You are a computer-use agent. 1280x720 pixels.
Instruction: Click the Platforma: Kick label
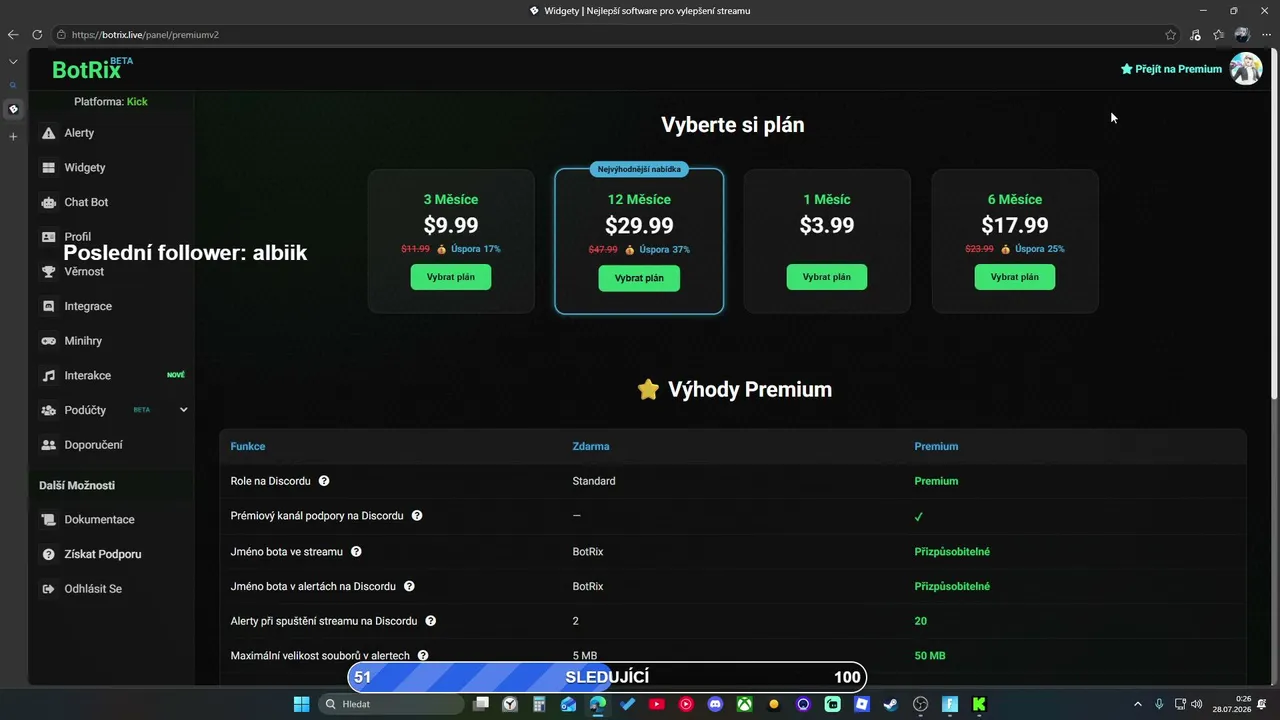(x=111, y=102)
